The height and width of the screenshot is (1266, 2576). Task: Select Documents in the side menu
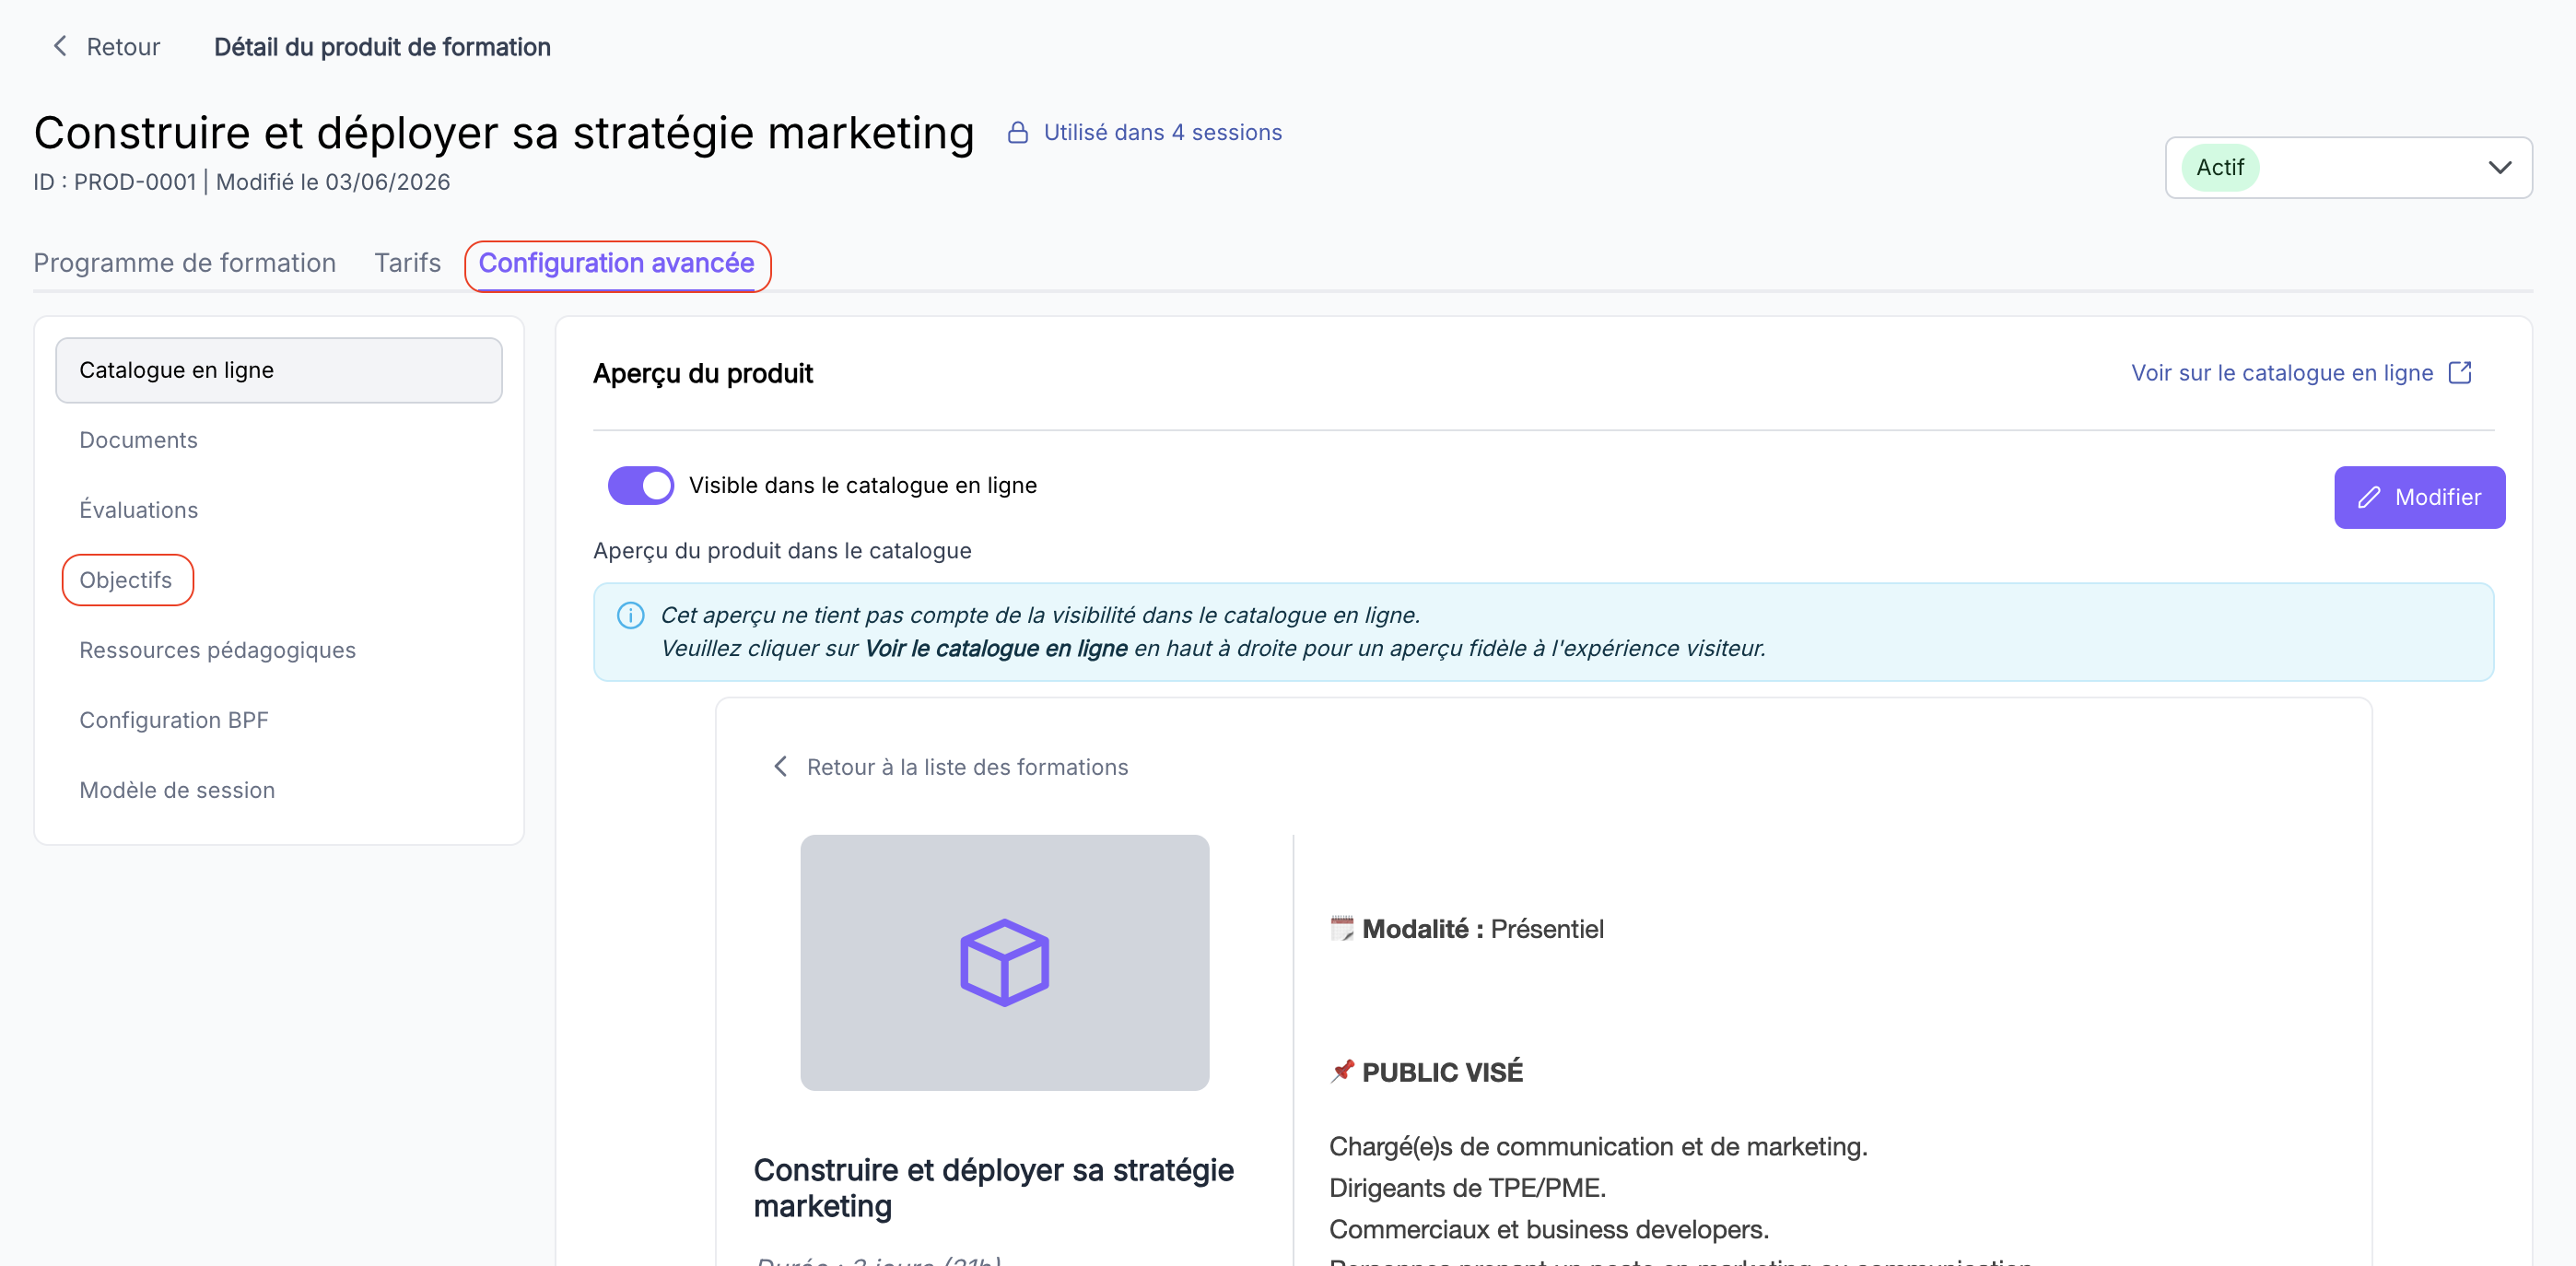point(138,440)
